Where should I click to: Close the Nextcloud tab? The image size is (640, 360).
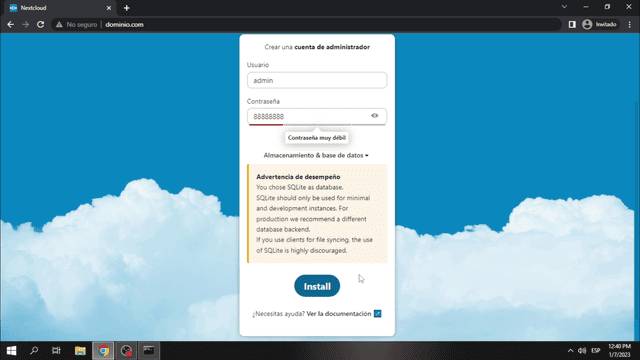click(109, 8)
